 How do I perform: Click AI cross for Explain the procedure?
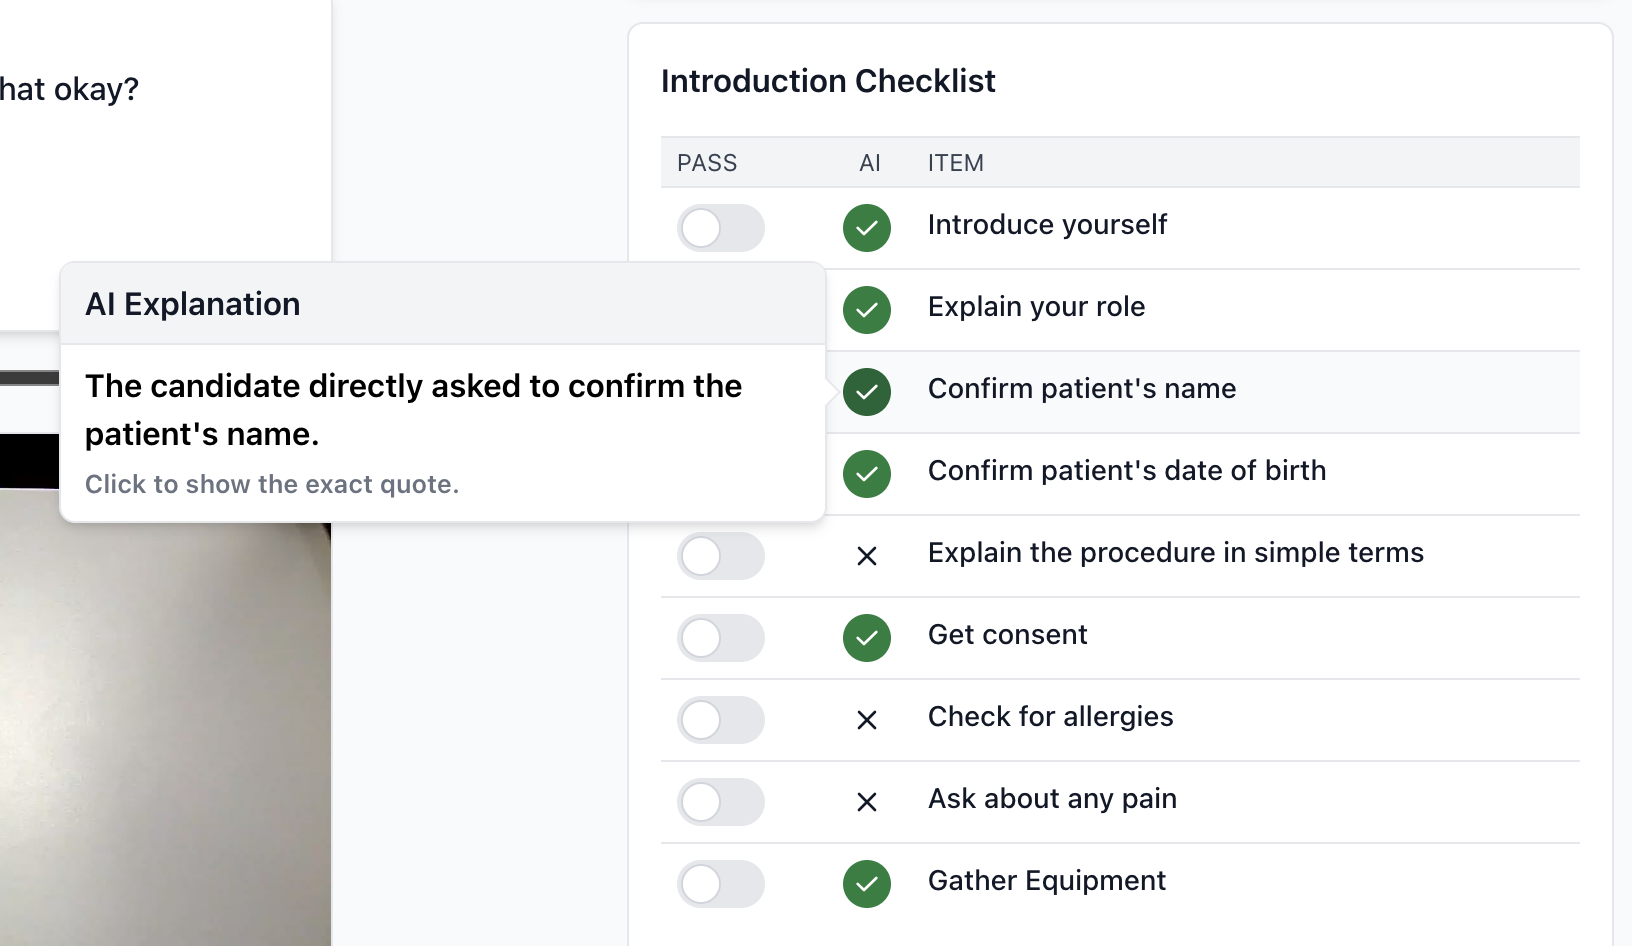867,556
